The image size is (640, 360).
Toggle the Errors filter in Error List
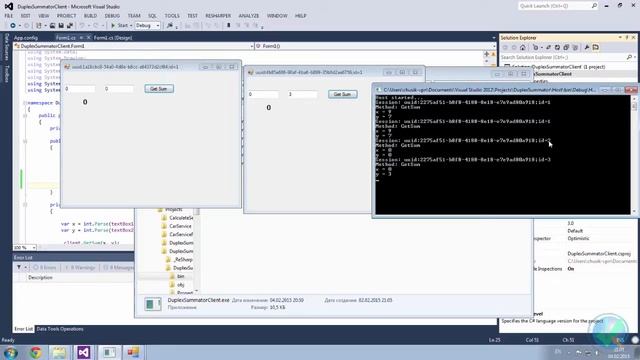click(x=44, y=267)
